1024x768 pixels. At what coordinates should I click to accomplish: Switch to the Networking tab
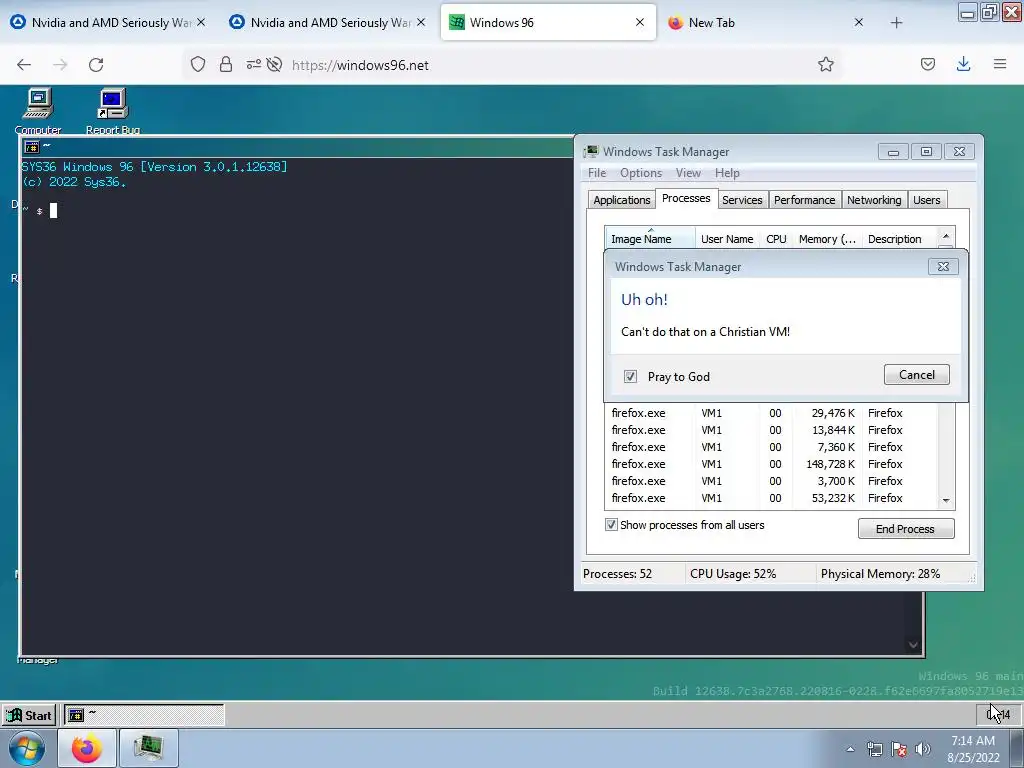pos(874,200)
